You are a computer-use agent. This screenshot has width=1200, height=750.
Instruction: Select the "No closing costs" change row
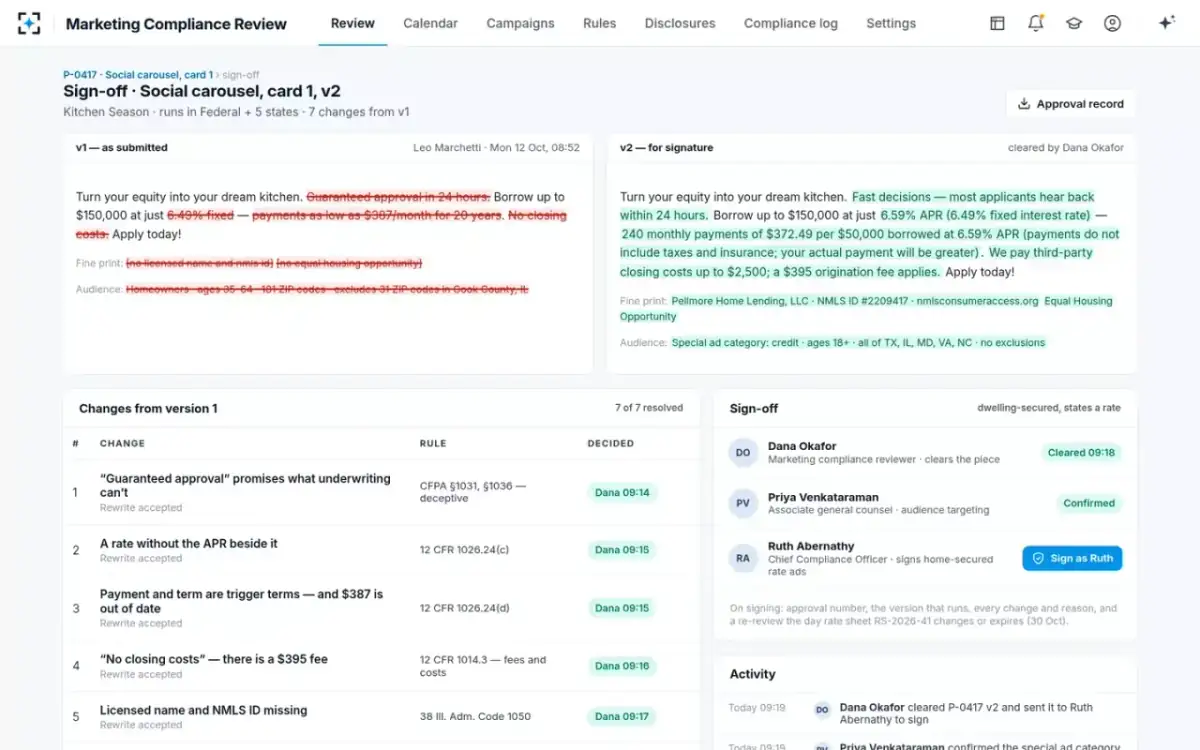point(381,665)
